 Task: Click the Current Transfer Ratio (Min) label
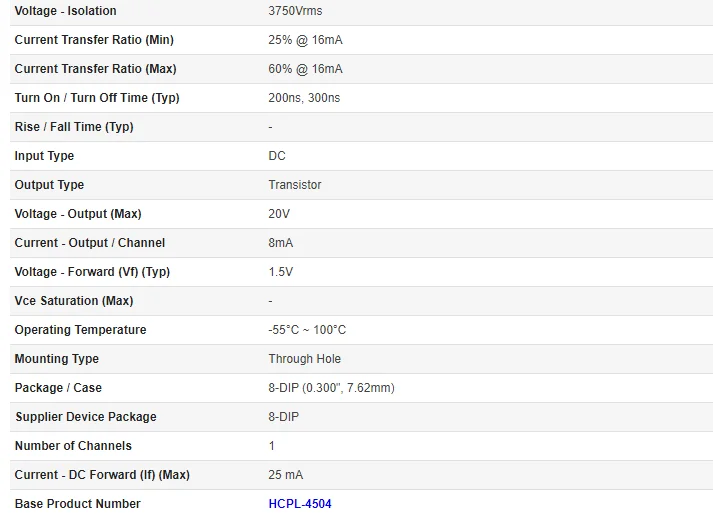coord(94,40)
